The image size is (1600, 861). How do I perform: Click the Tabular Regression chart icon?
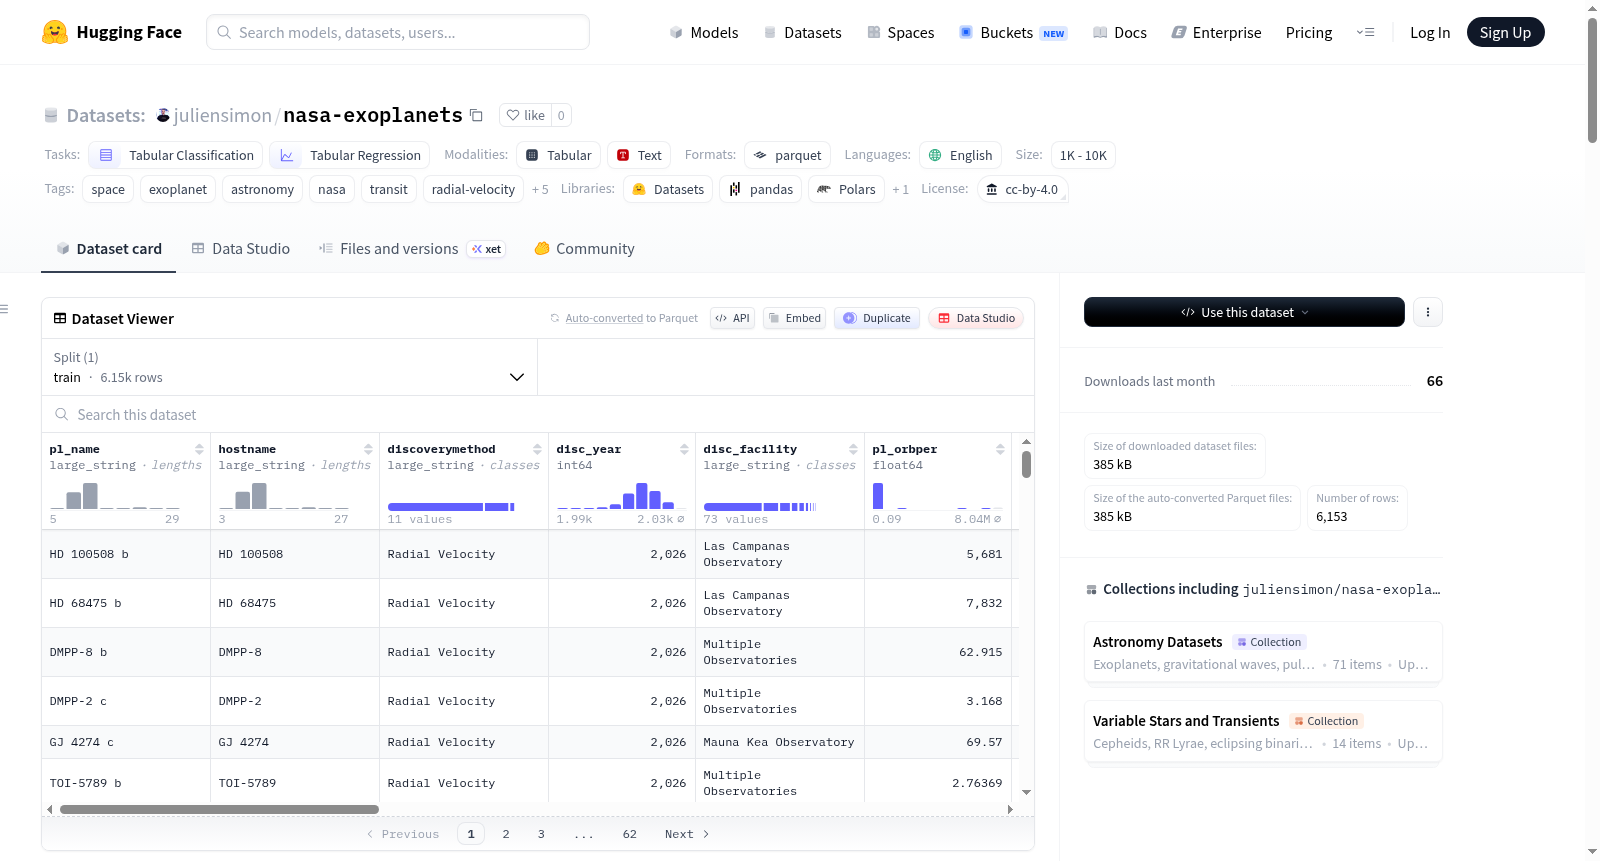[287, 155]
